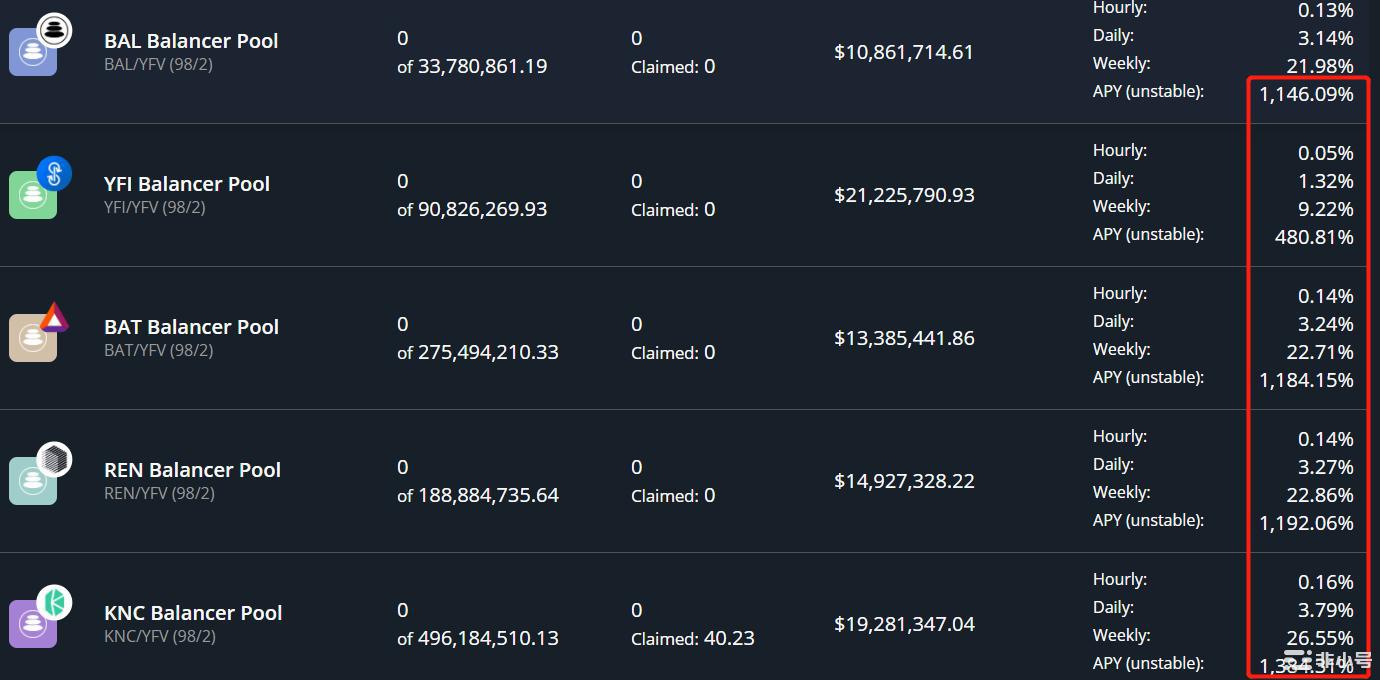1380x680 pixels.
Task: Click the BAT triangle badge icon
Action: [54, 317]
